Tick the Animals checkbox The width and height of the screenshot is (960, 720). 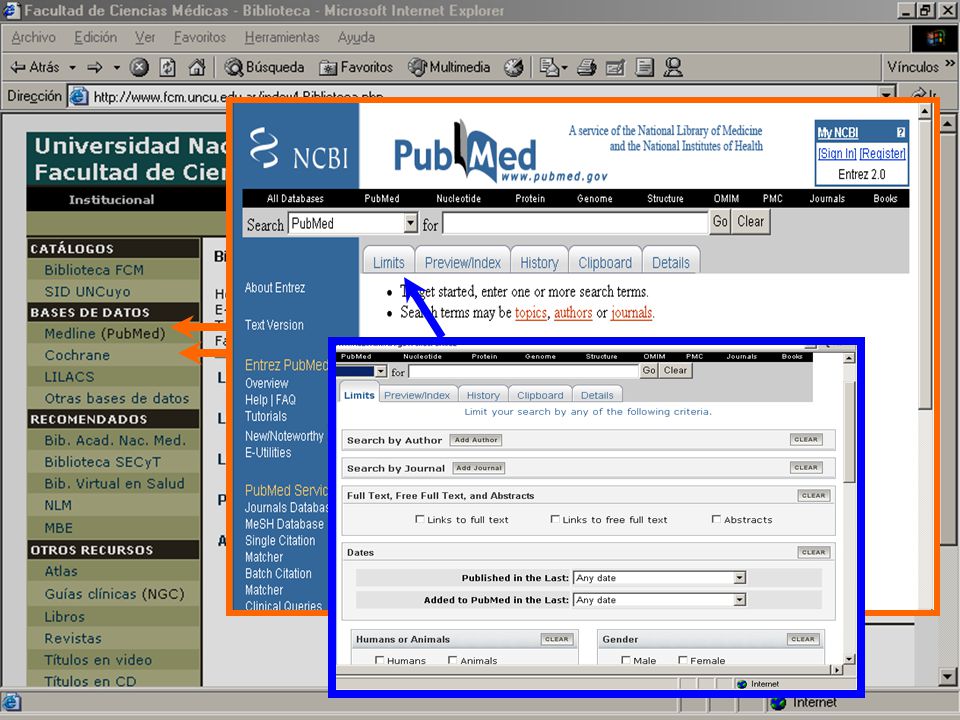pyautogui.click(x=452, y=660)
